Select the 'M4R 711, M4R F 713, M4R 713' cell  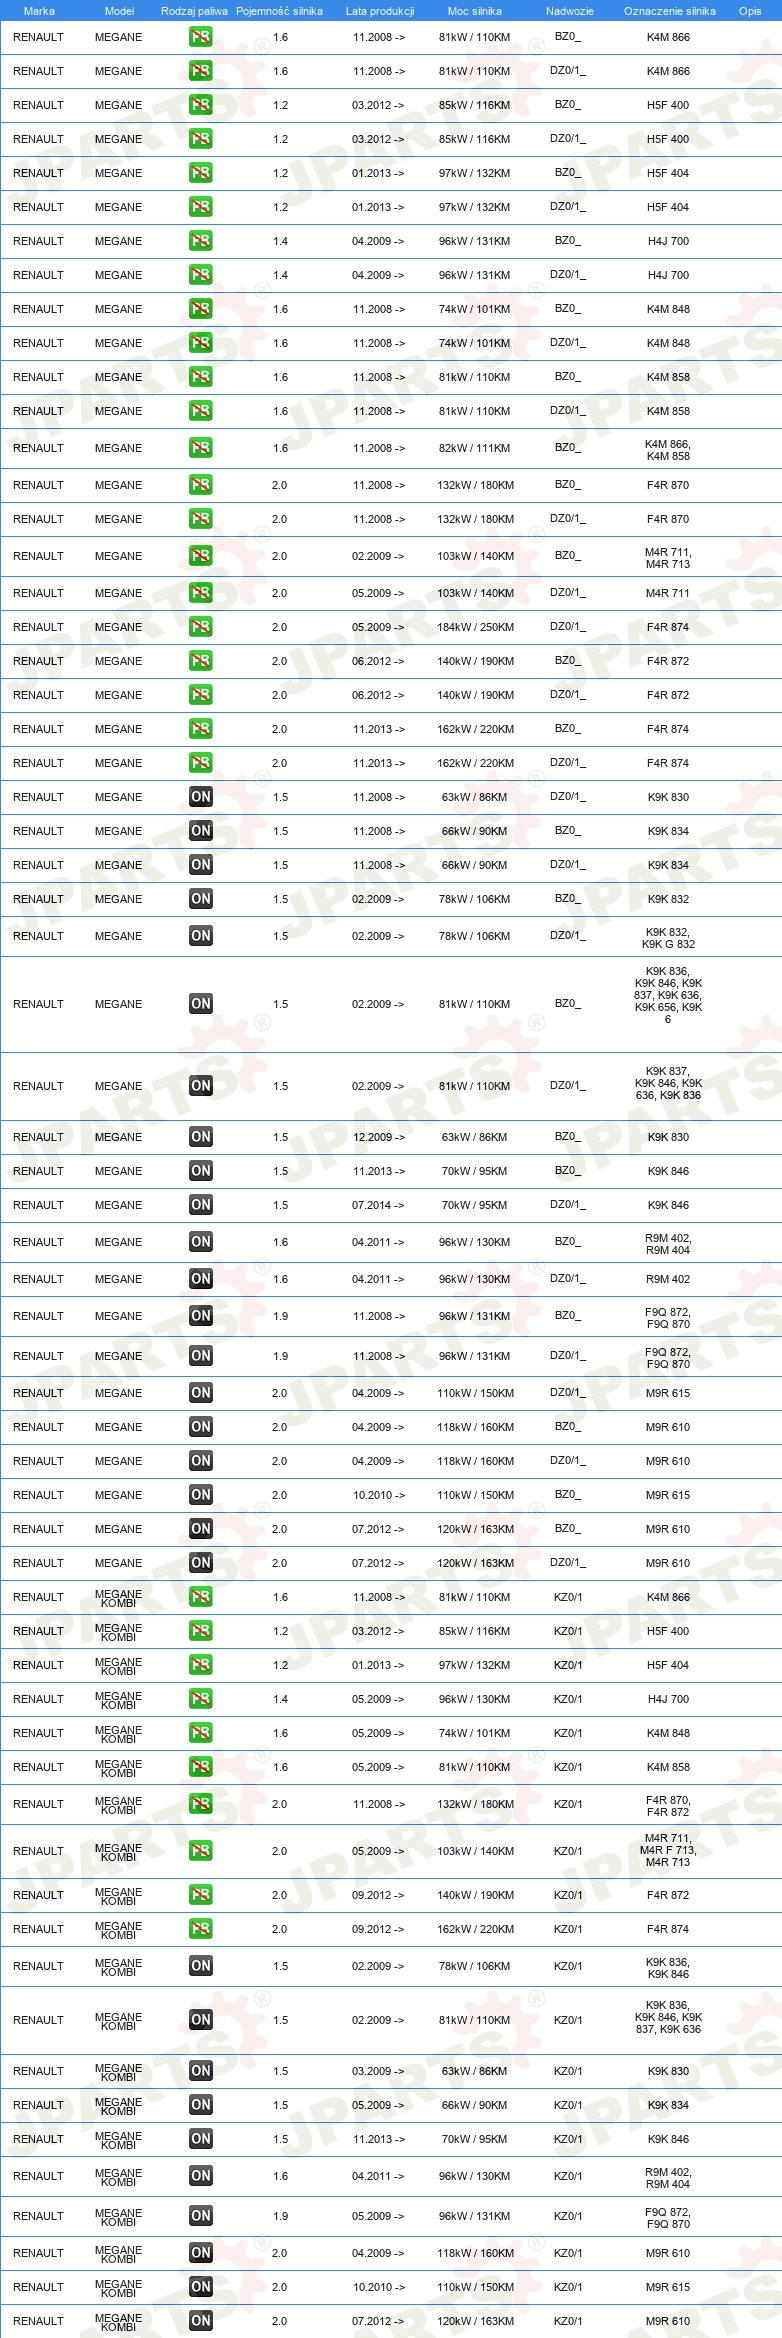[669, 1850]
